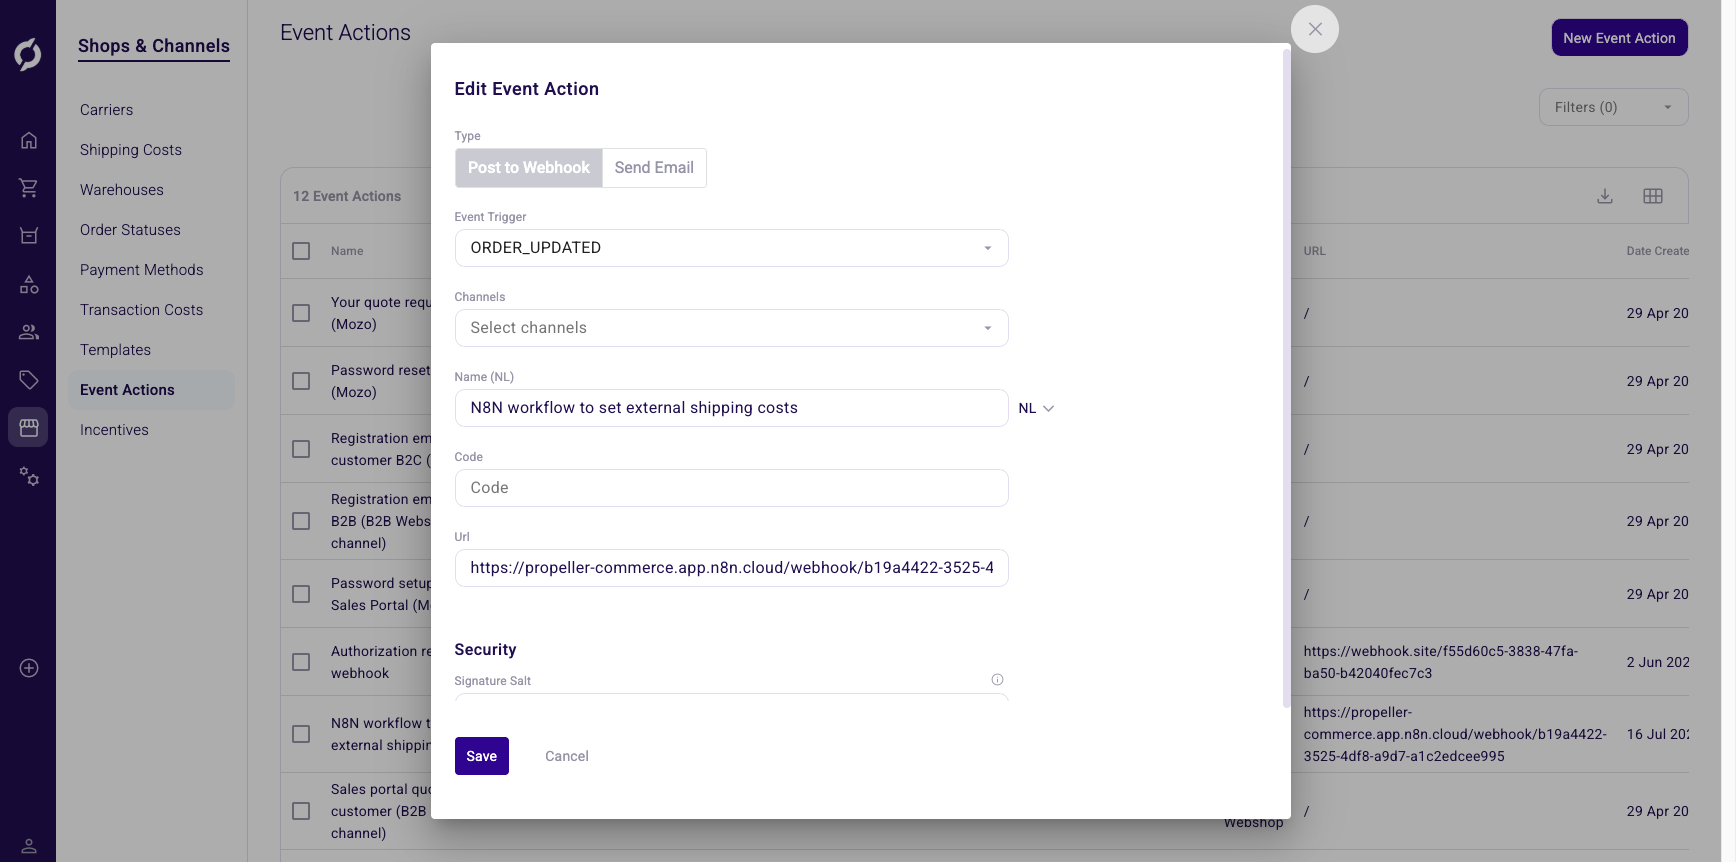Check the Sales portal quote customer row checkbox
1736x862 pixels.
301,811
